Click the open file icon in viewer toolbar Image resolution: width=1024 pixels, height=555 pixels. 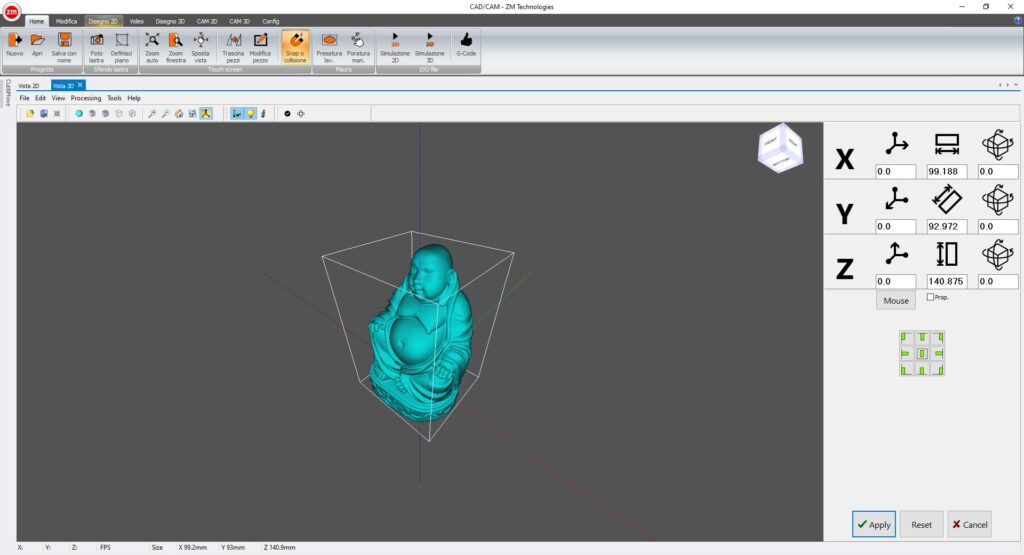[30, 114]
